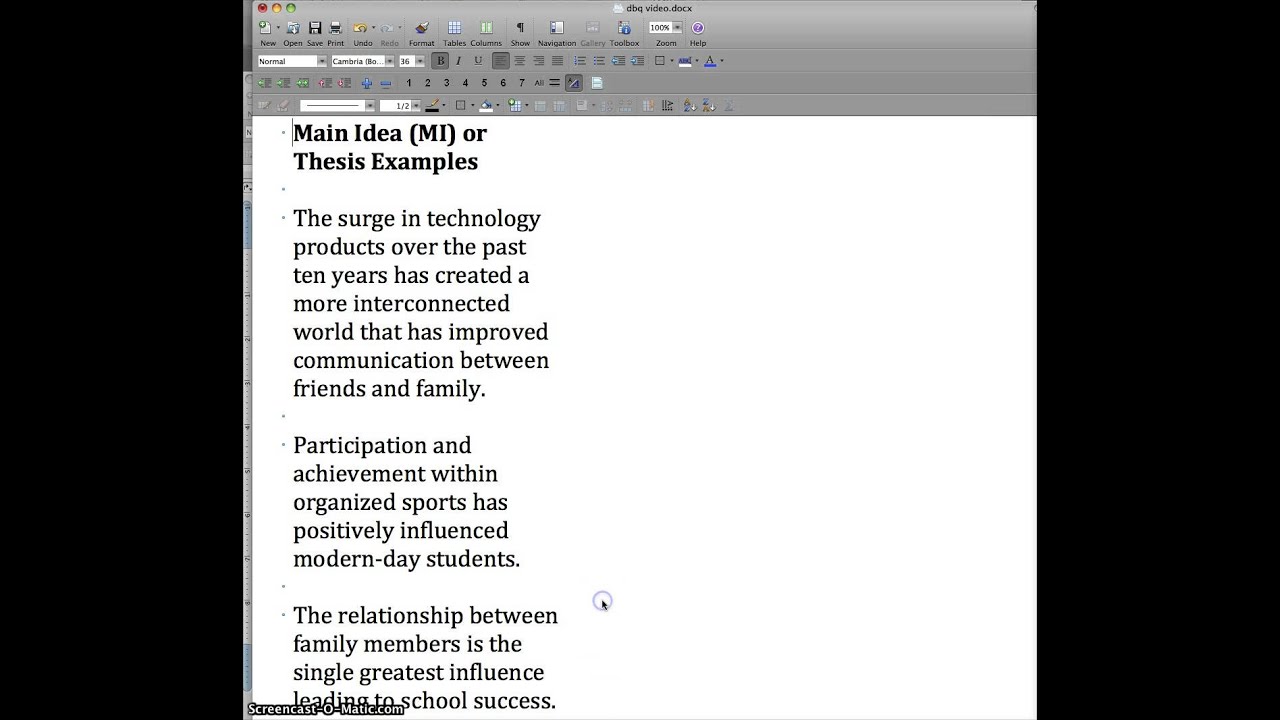Click the Format painter brush icon
The height and width of the screenshot is (720, 1280).
click(421, 28)
